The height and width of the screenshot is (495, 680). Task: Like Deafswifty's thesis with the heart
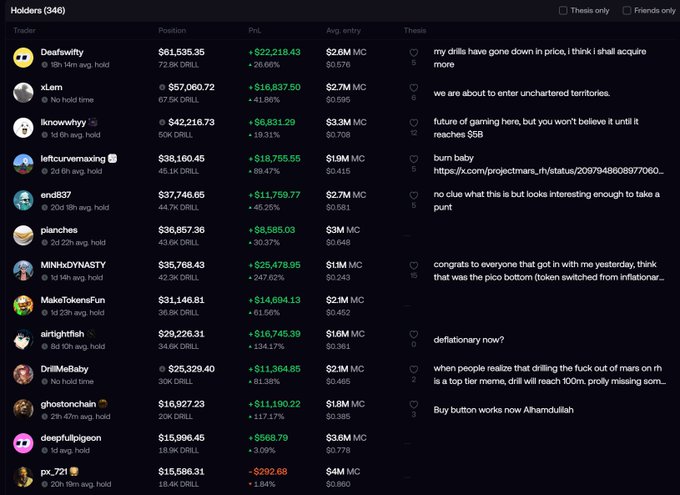pyautogui.click(x=414, y=52)
